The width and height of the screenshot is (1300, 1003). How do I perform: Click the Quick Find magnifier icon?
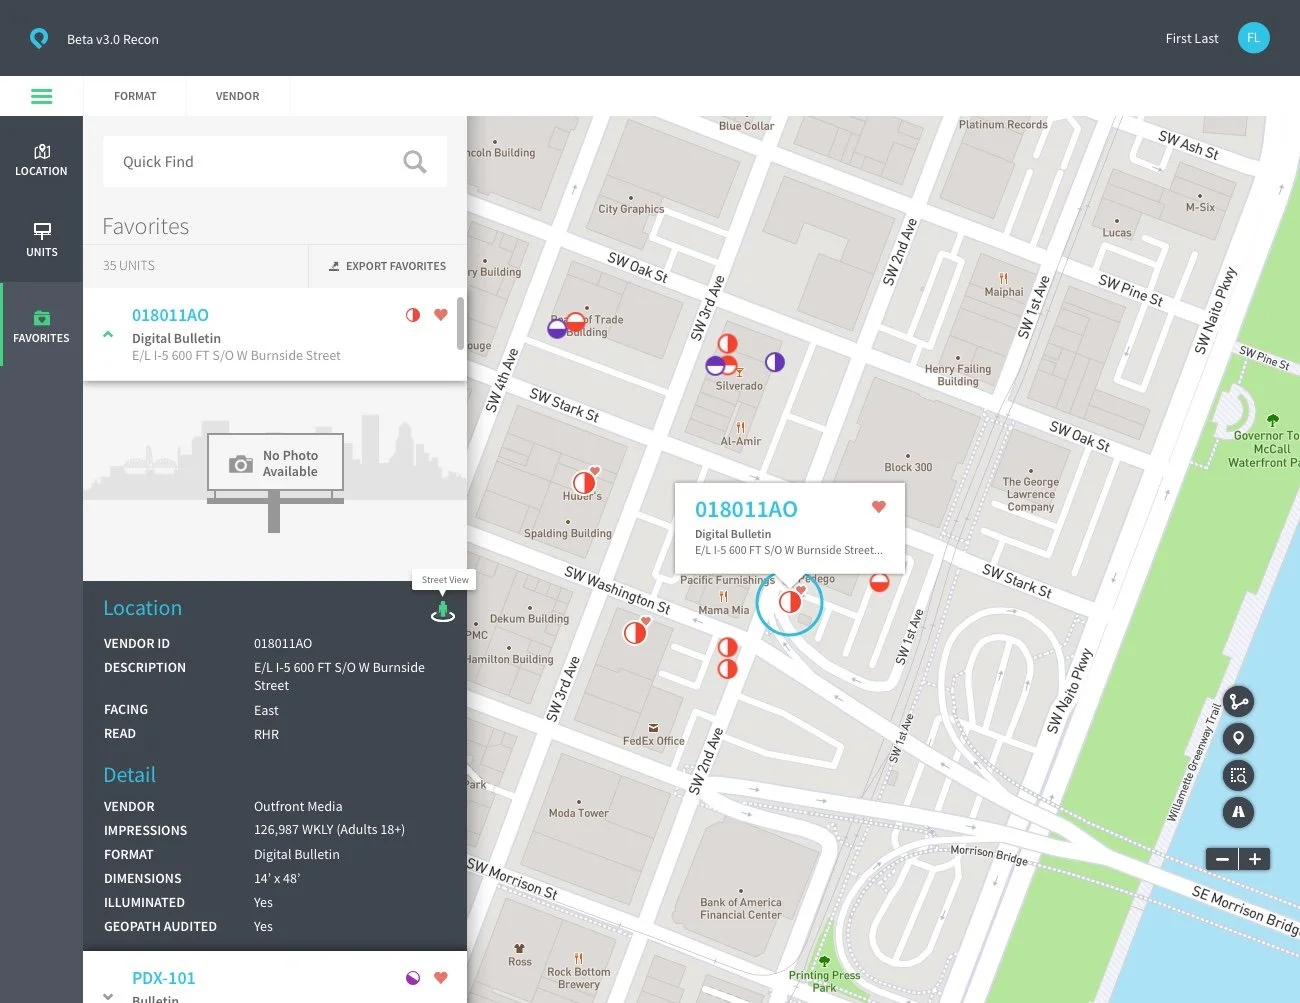[x=414, y=162]
